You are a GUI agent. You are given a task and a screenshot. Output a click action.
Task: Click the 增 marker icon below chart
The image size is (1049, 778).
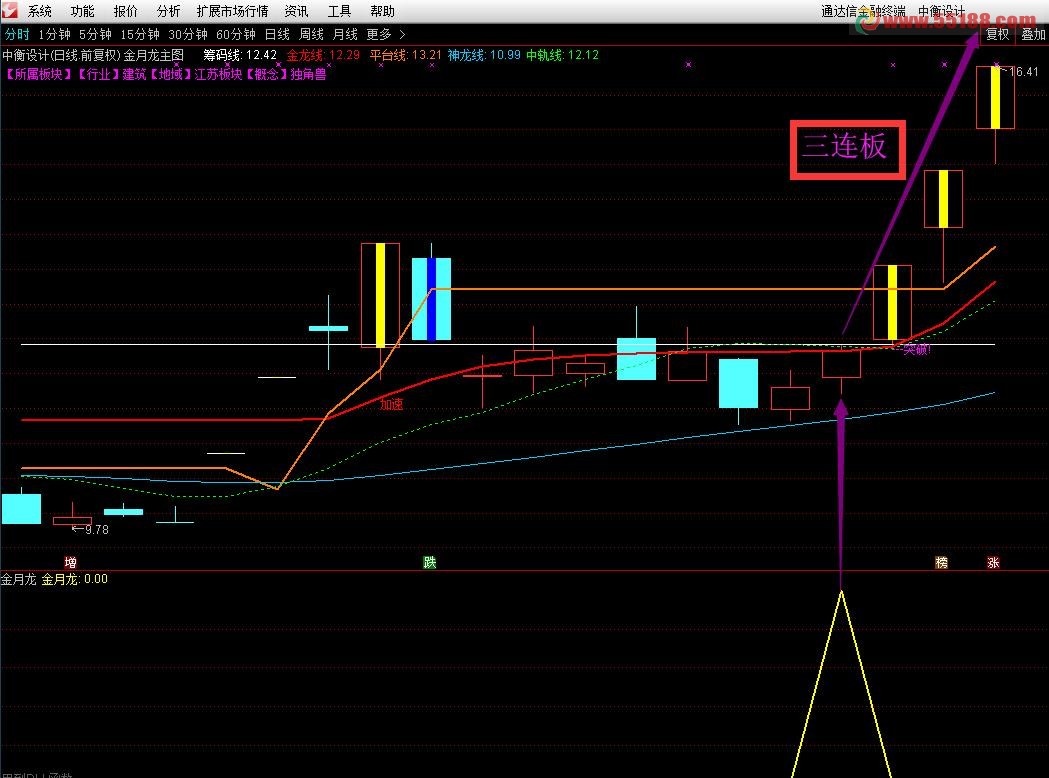pos(70,562)
